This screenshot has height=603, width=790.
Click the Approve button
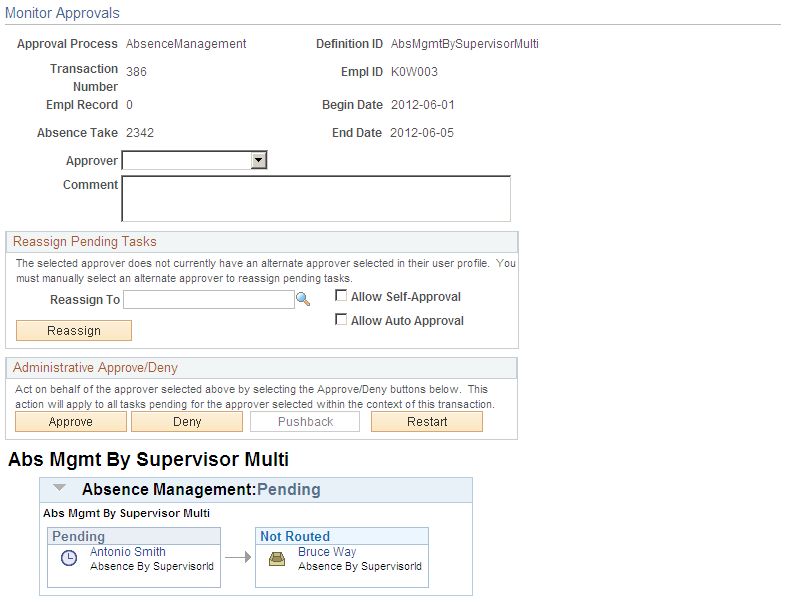click(x=71, y=422)
